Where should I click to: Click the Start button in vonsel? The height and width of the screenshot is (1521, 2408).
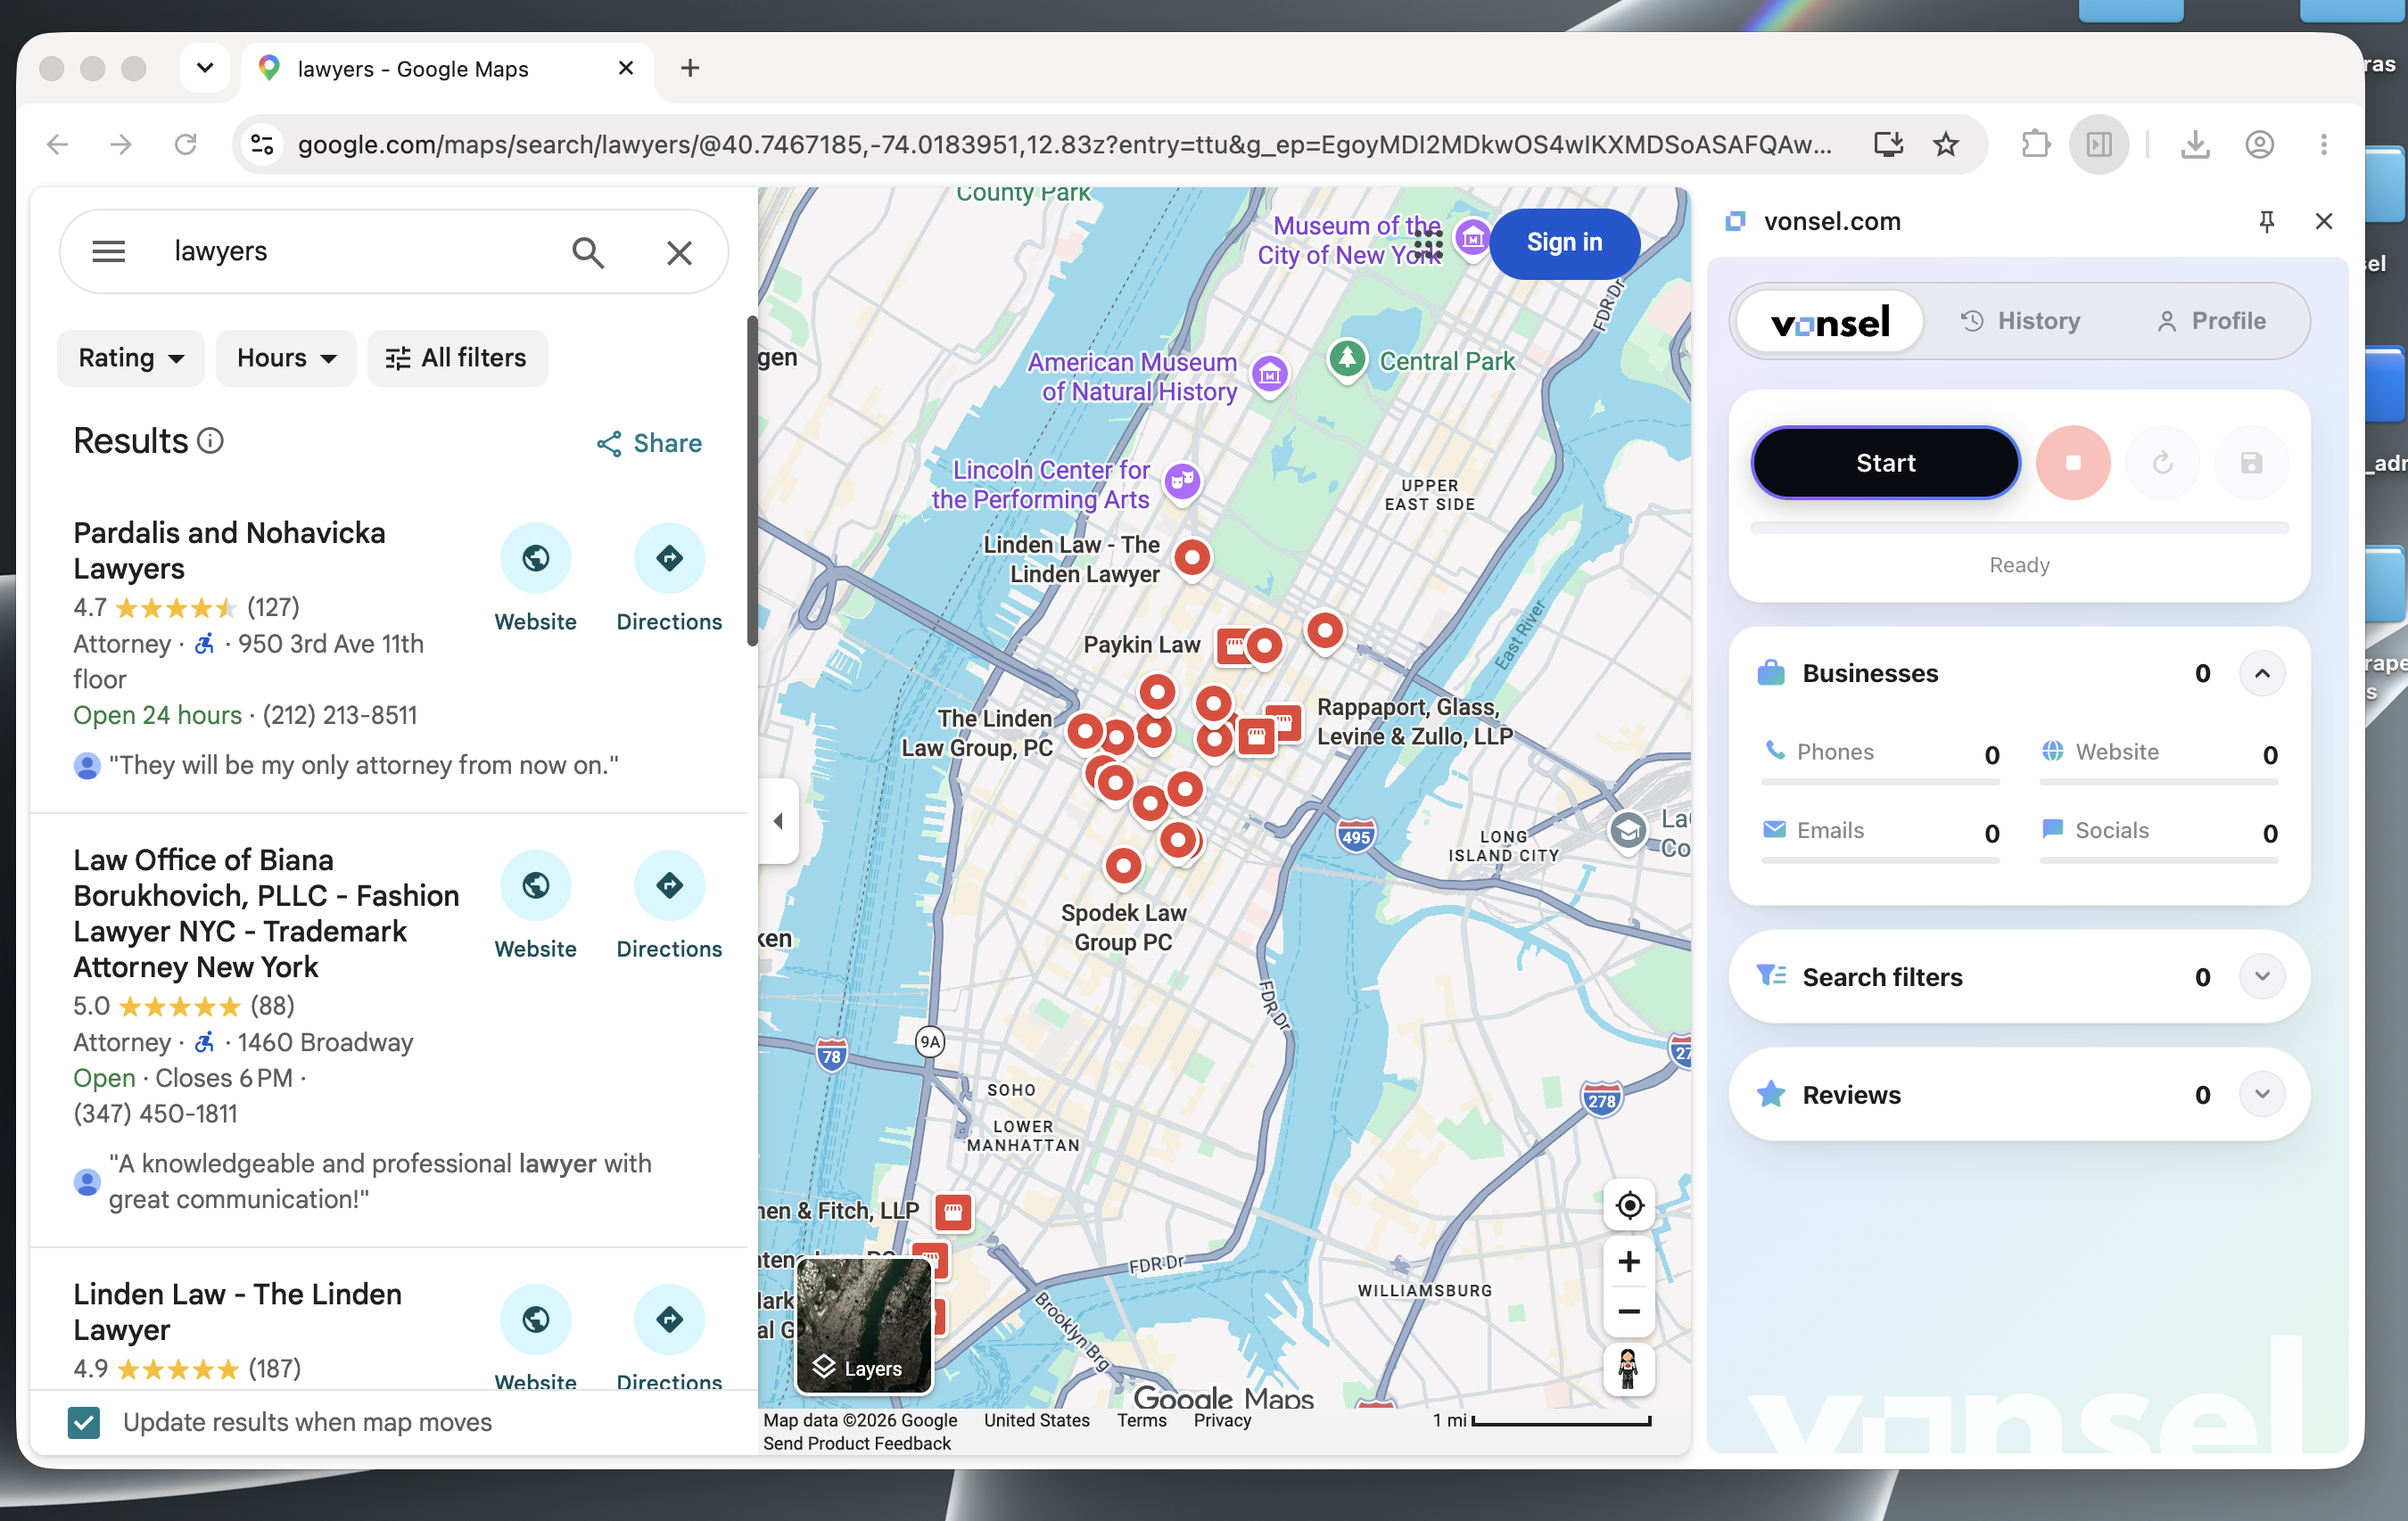[x=1885, y=463]
